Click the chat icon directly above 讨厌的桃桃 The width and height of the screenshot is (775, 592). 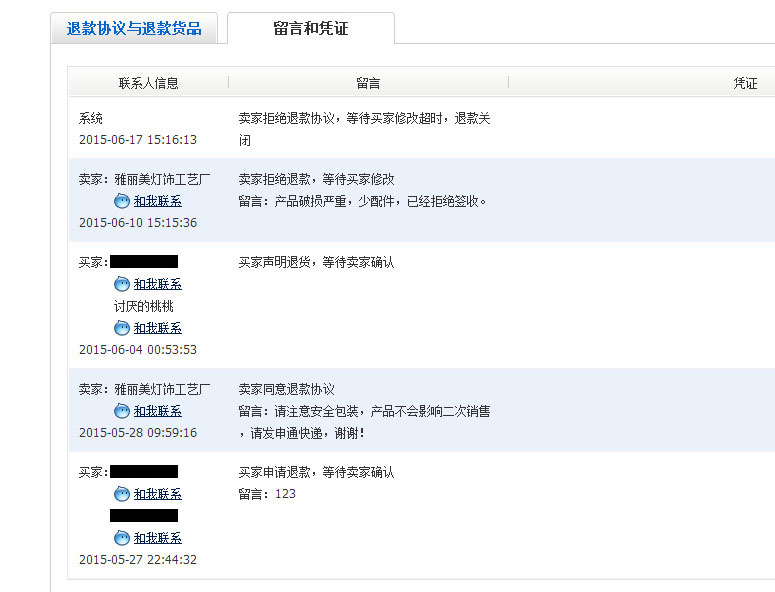click(x=122, y=284)
